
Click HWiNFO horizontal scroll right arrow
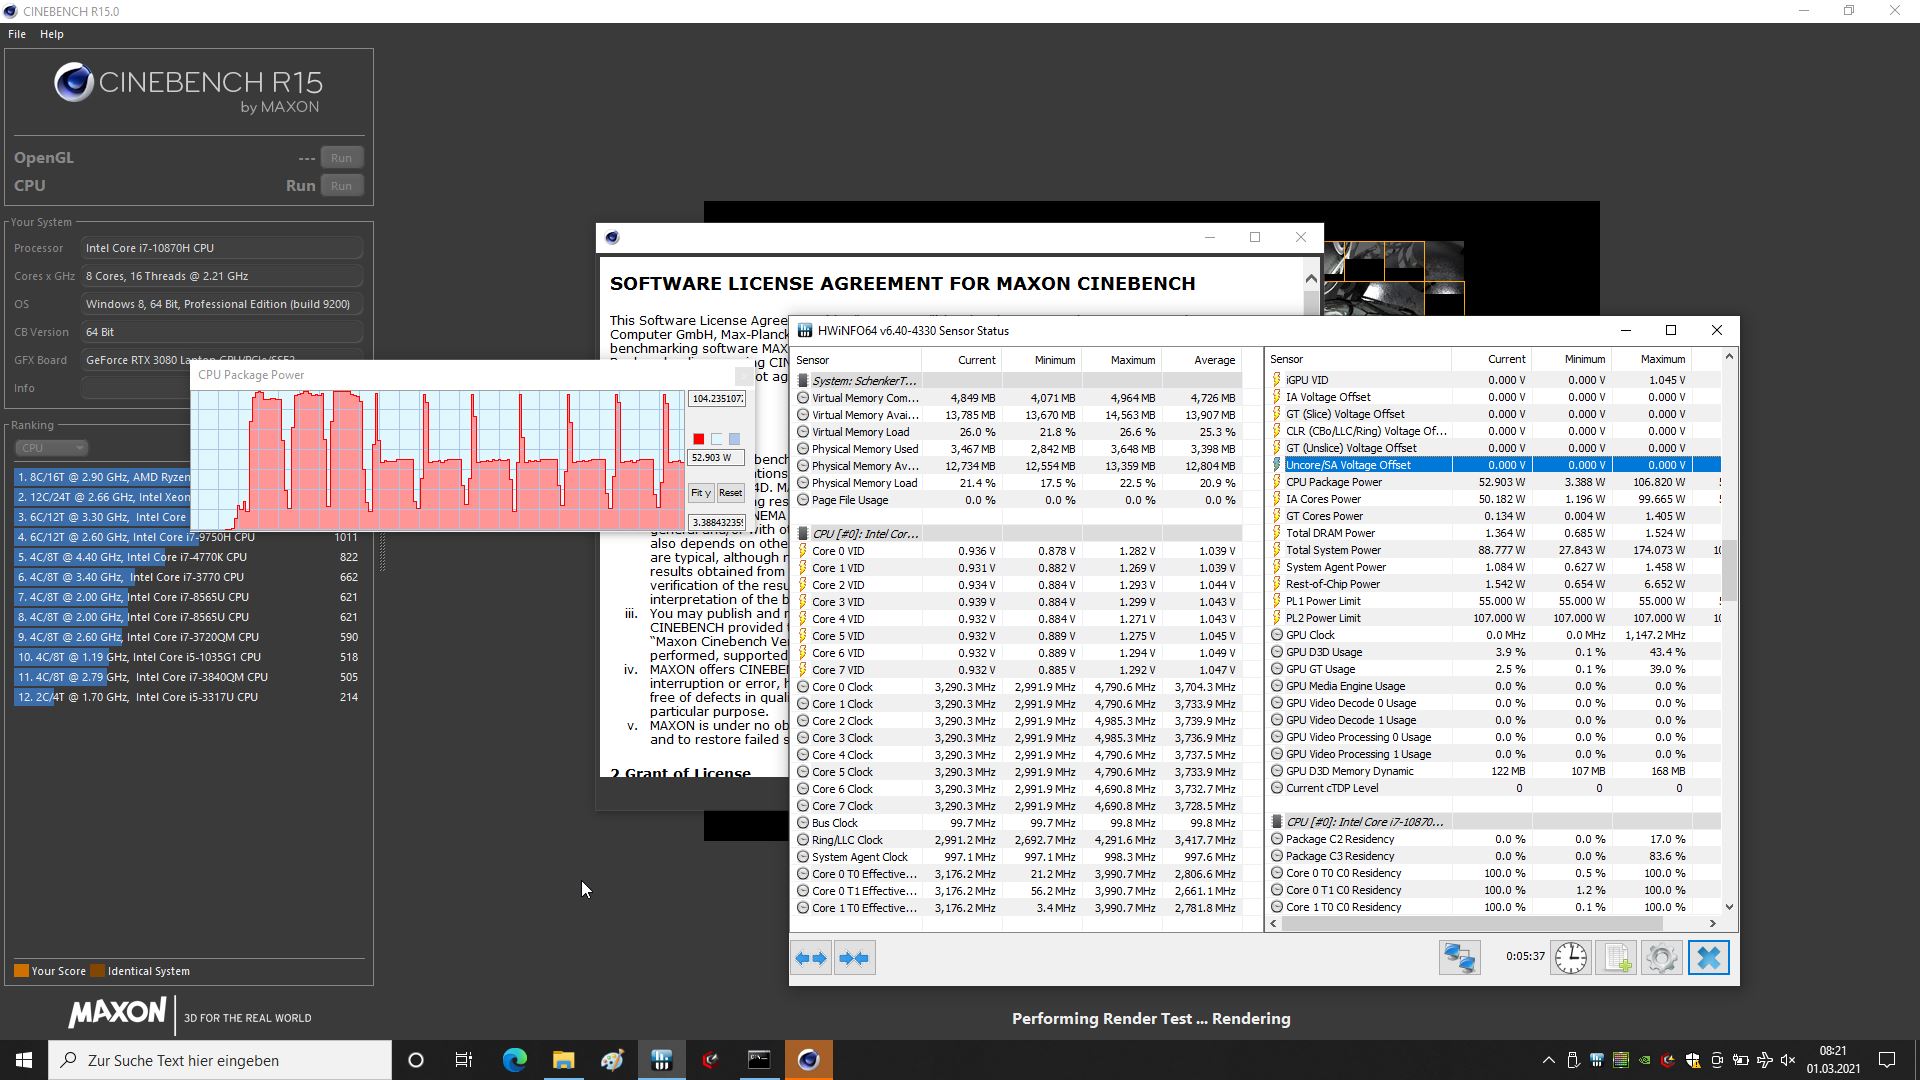pyautogui.click(x=1712, y=924)
